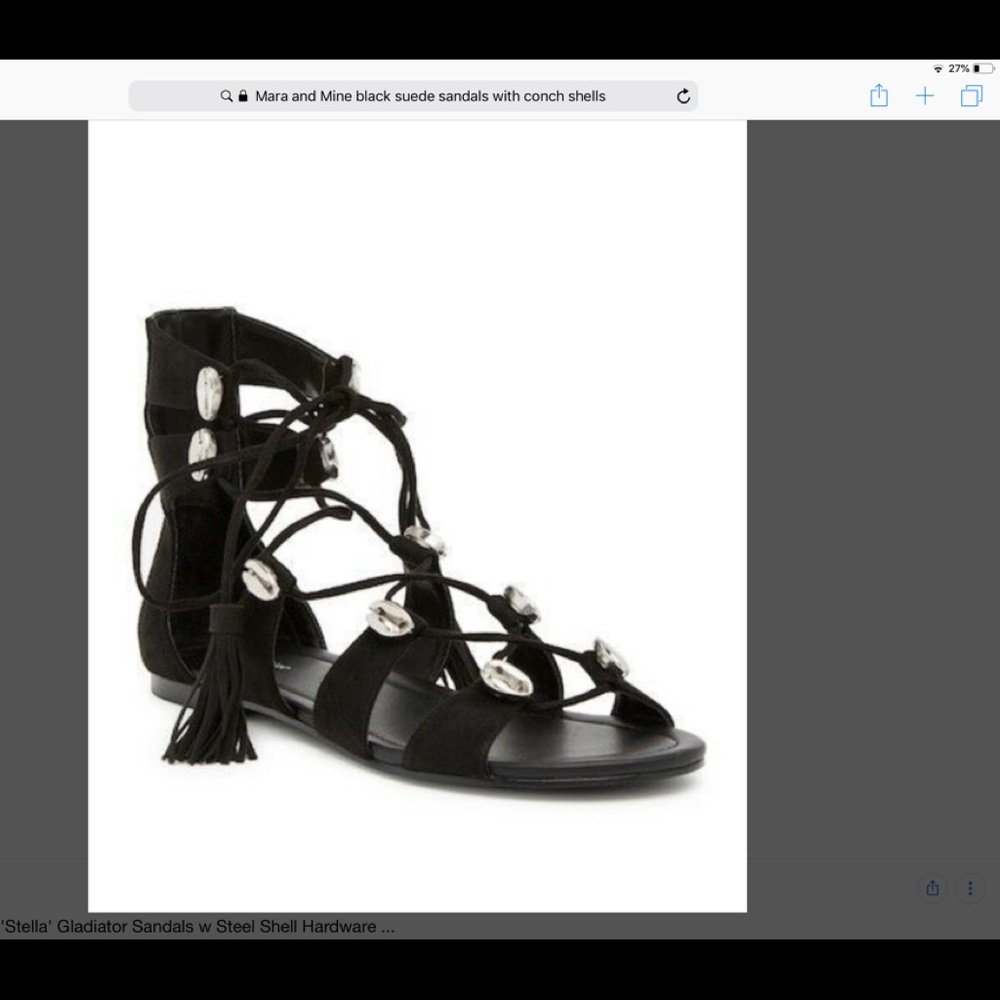Open the 'Stella' Gladiator Sandals link
The image size is (1000, 1000).
197,926
